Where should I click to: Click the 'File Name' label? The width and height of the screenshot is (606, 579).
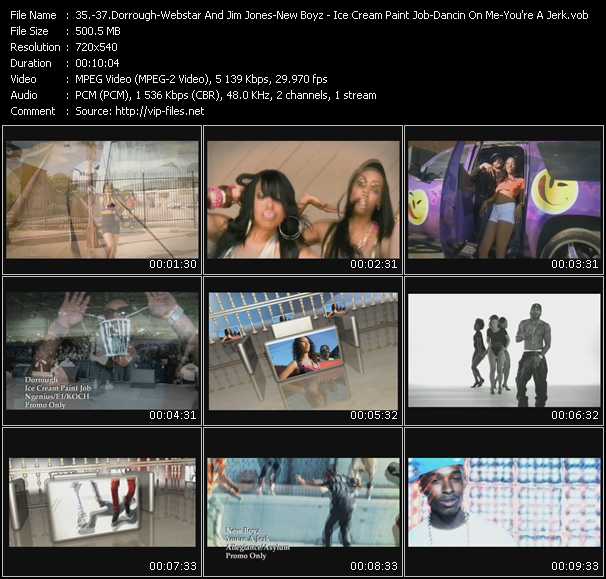(x=33, y=15)
